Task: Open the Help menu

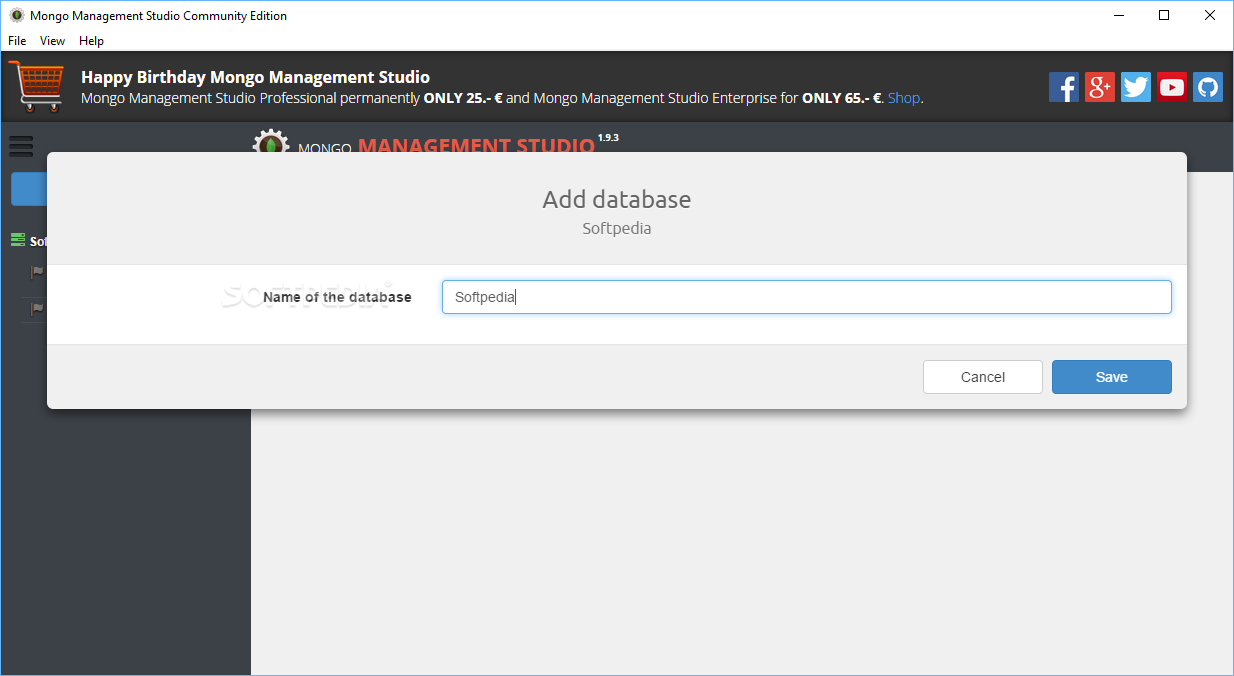Action: click(x=91, y=41)
